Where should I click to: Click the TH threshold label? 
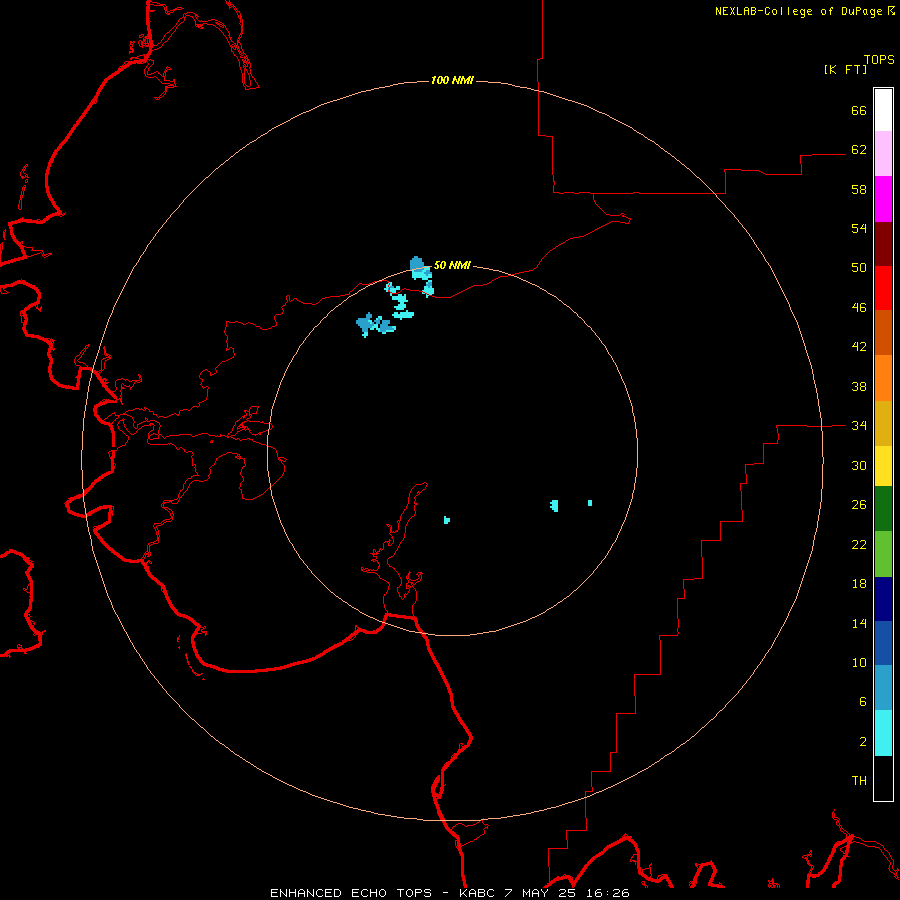(859, 780)
